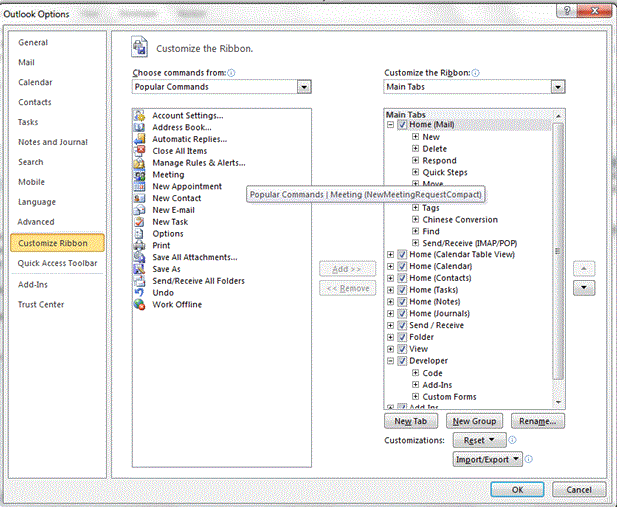Click info icon beside Choose commands from
617x507 pixels.
click(x=231, y=73)
